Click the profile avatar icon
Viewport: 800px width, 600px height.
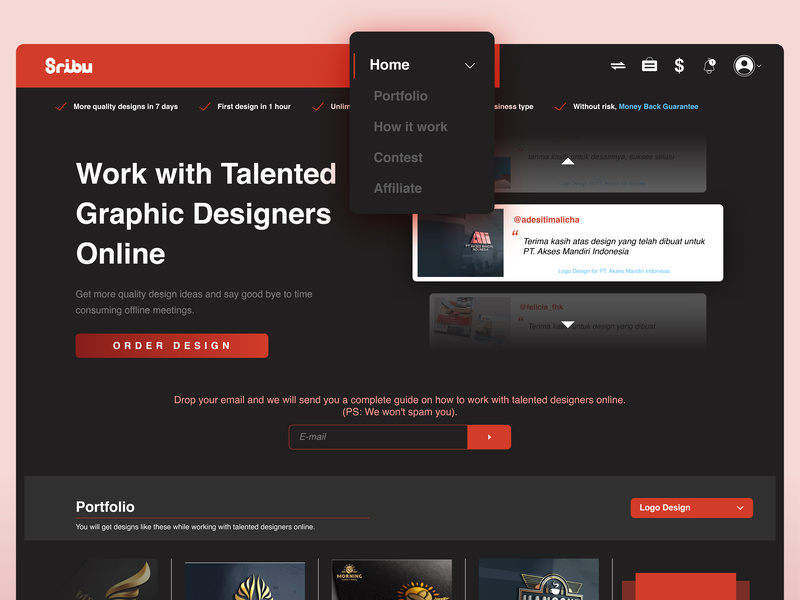click(x=744, y=66)
